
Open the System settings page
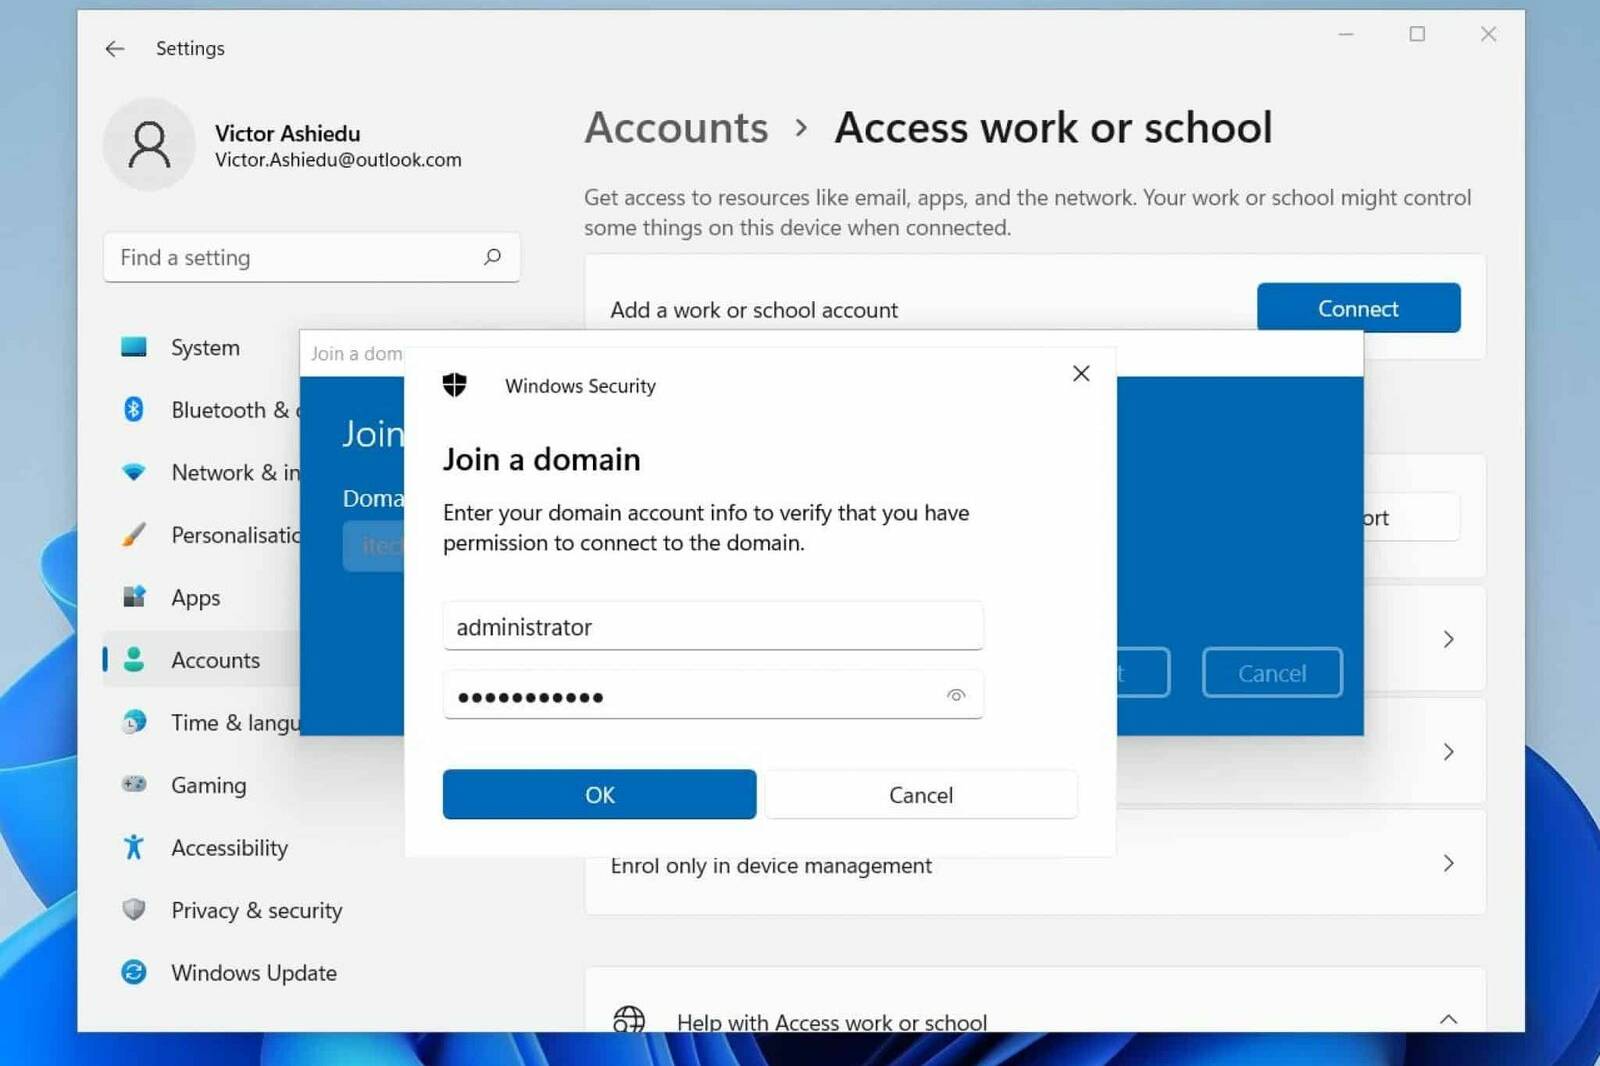205,347
